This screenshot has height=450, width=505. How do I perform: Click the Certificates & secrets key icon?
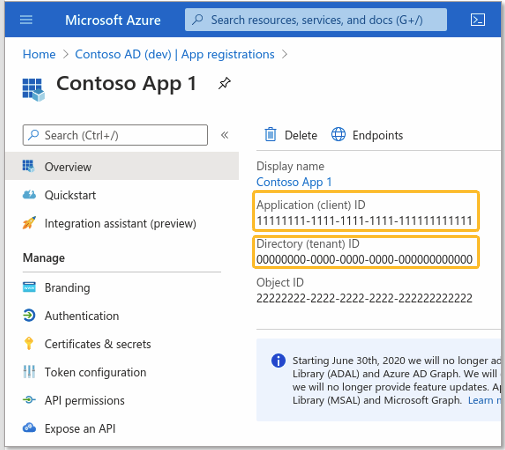[29, 343]
